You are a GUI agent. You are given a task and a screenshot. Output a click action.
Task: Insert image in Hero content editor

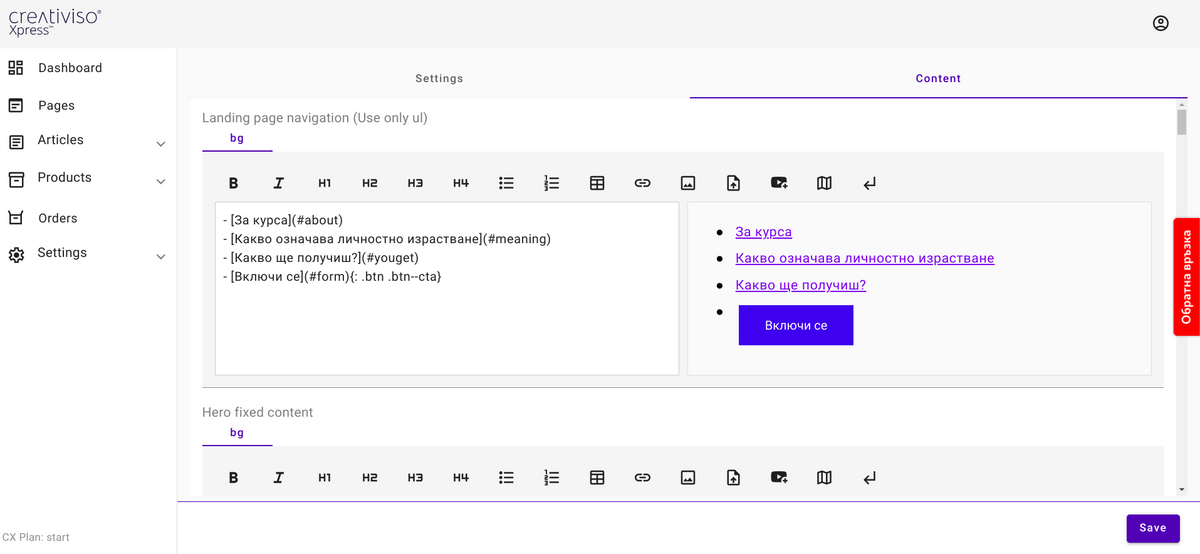[x=688, y=478]
